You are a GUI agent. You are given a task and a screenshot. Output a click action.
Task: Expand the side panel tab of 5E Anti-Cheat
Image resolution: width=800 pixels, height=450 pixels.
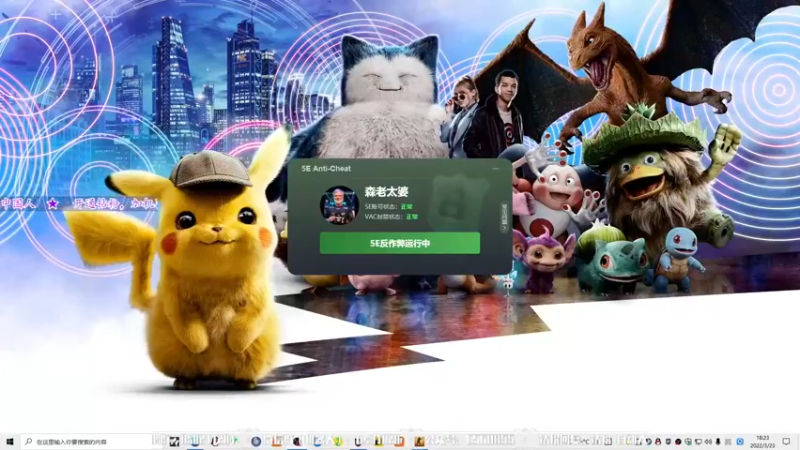pyautogui.click(x=504, y=217)
